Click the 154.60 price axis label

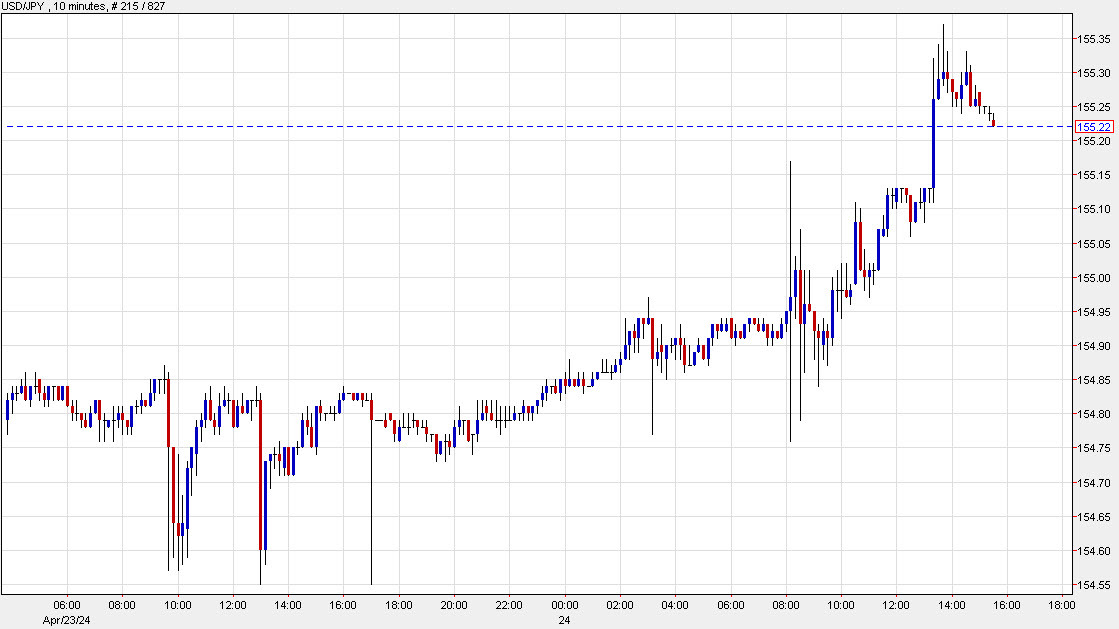point(1093,551)
